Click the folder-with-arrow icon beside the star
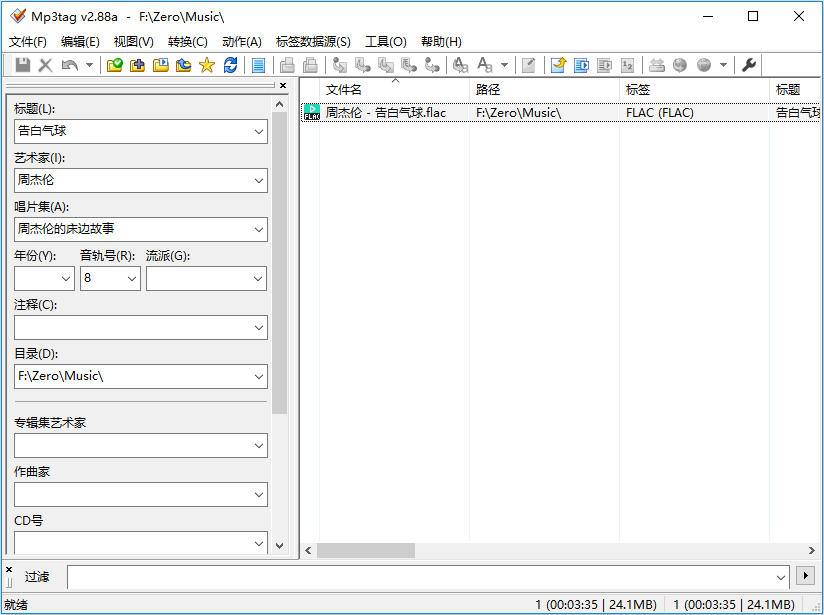This screenshot has height=615, width=824. tap(183, 65)
